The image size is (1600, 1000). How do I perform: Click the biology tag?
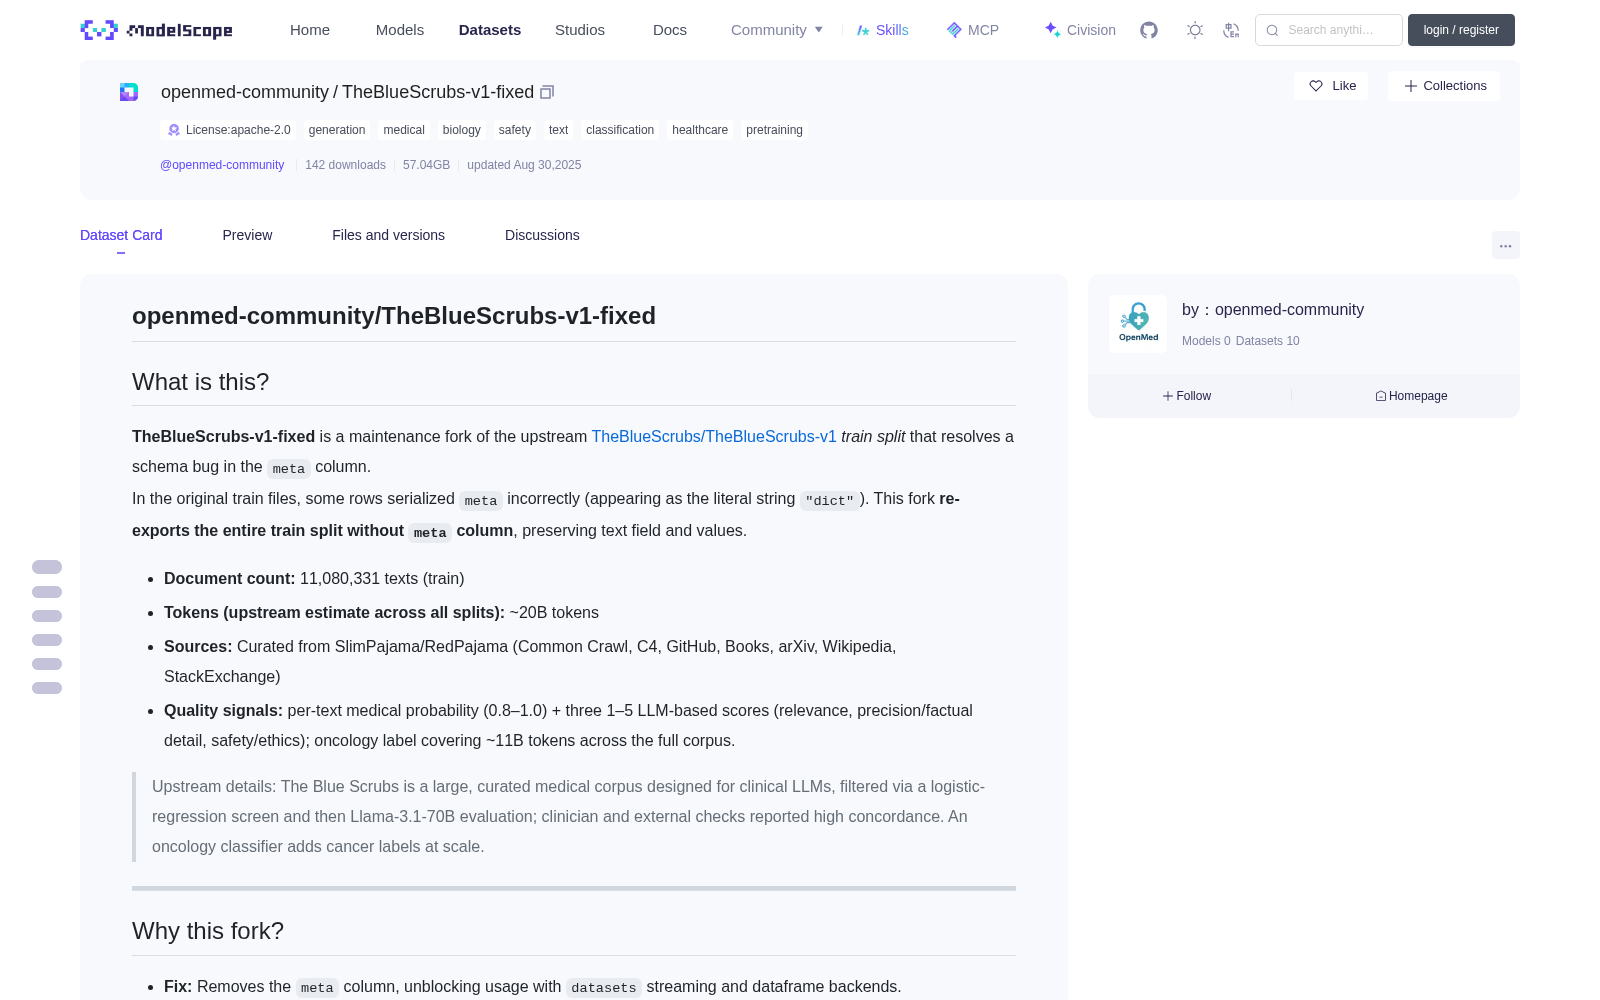[462, 130]
